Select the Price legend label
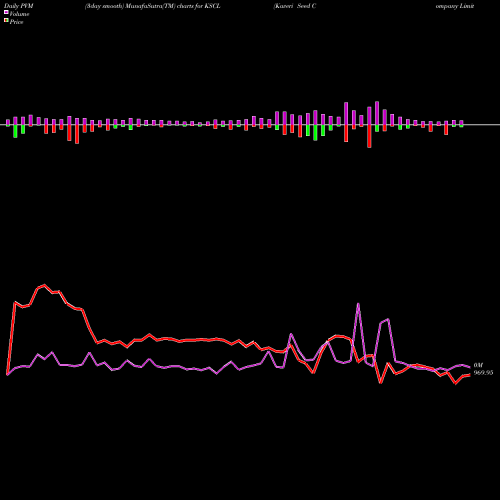Viewport: 500px width, 500px height. [x=16, y=22]
